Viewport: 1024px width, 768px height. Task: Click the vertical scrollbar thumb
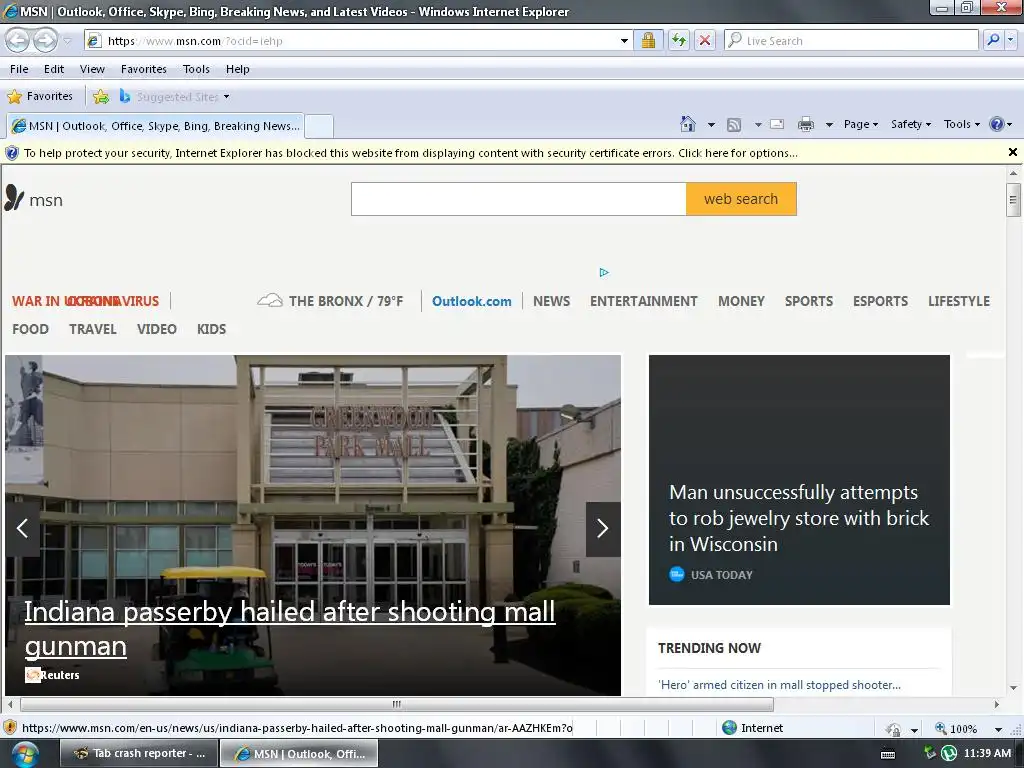(x=1013, y=200)
